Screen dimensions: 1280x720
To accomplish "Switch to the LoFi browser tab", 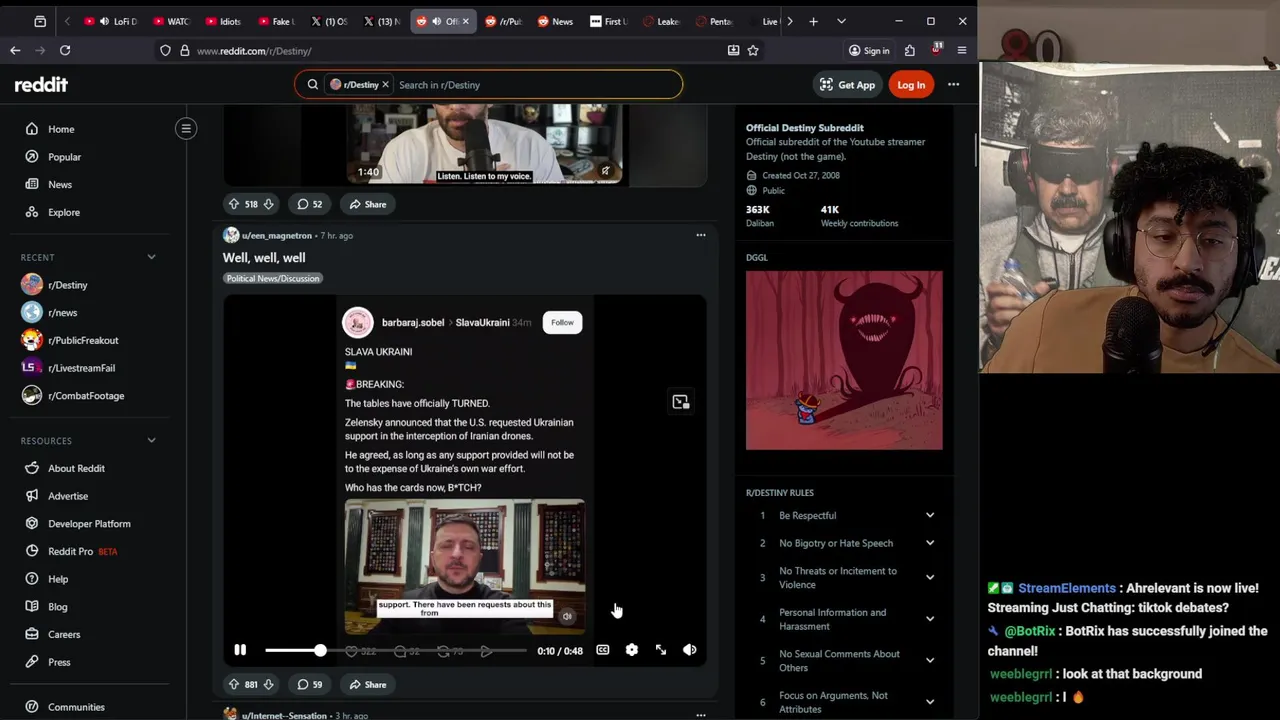I will (112, 21).
